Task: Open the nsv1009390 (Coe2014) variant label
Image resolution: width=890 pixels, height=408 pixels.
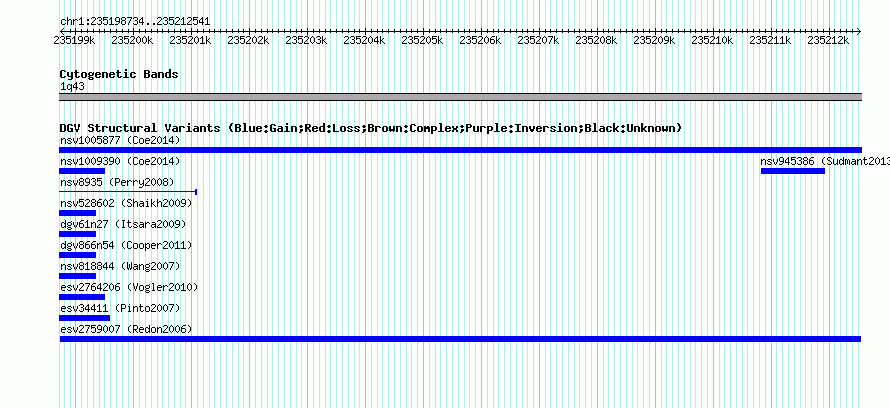Action: [120, 162]
